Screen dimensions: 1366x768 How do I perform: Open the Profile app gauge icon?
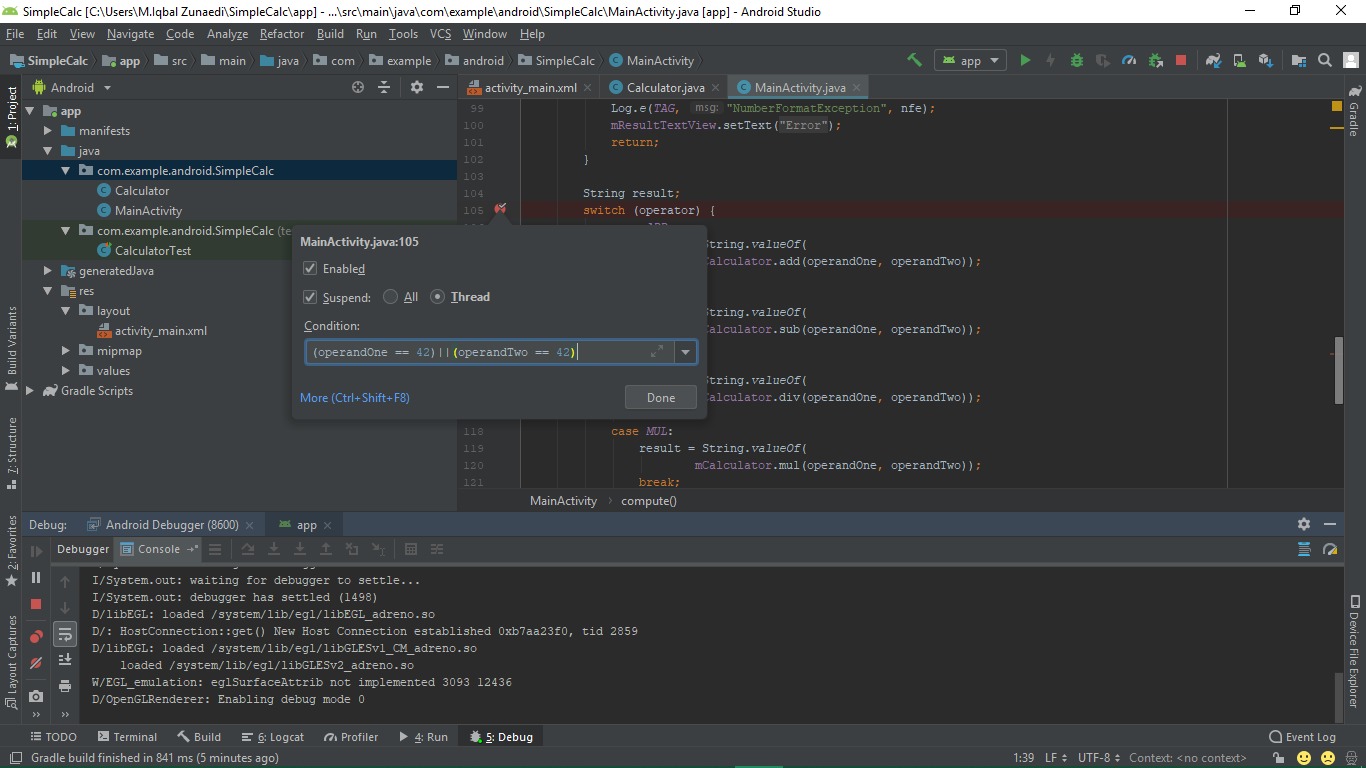pyautogui.click(x=1129, y=60)
